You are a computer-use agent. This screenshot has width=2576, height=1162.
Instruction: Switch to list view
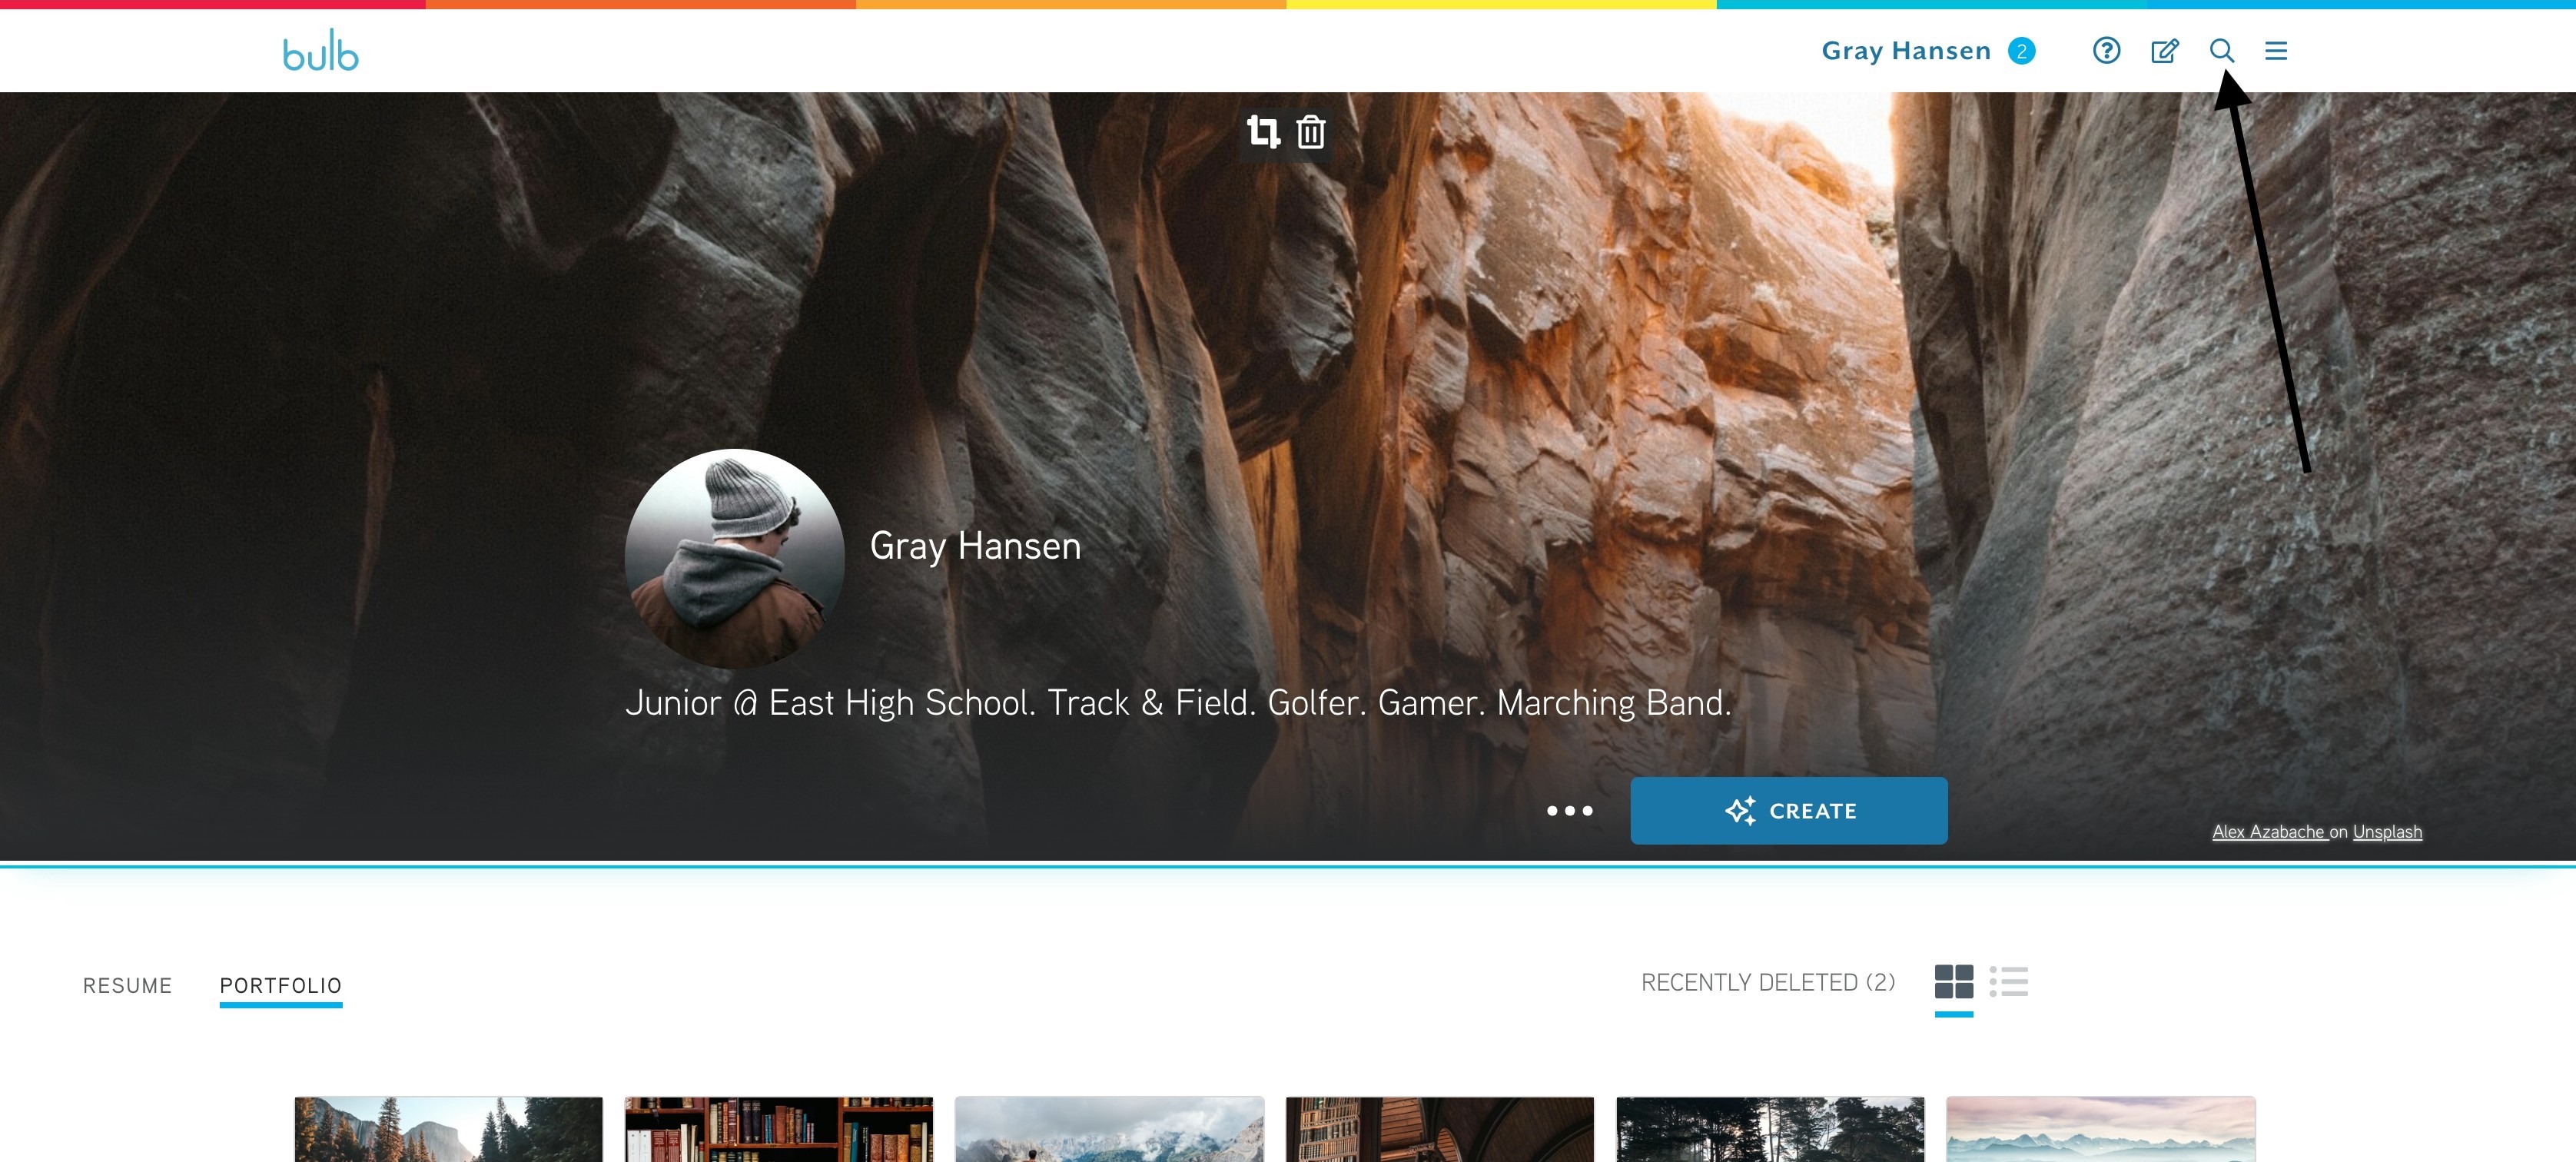pos(2008,981)
